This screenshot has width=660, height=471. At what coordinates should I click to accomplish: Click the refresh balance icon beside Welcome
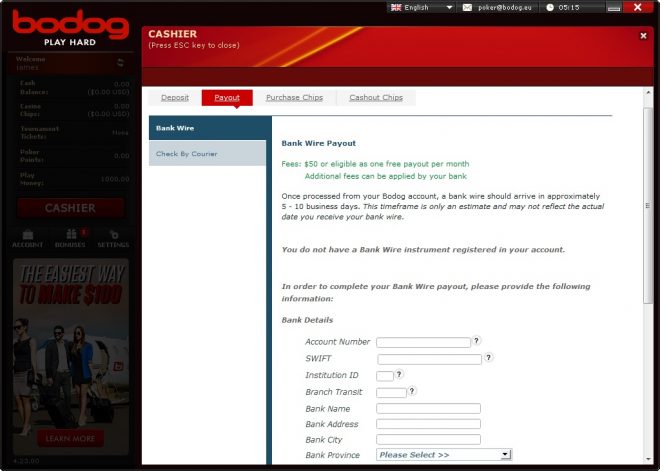[x=120, y=63]
